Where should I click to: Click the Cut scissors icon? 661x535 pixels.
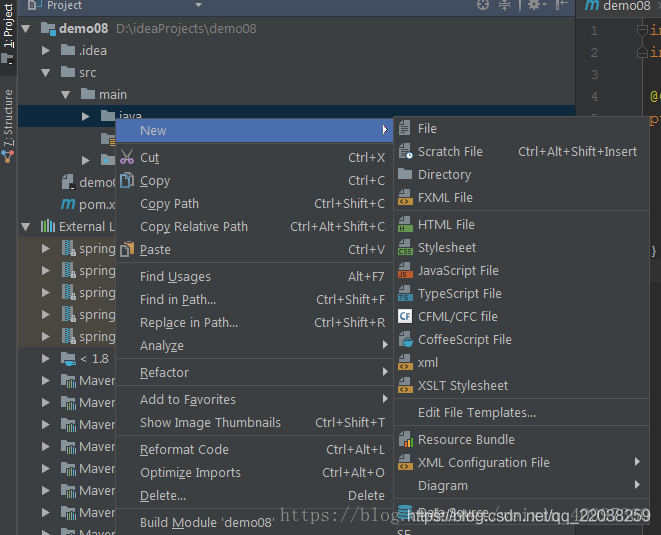[x=127, y=157]
